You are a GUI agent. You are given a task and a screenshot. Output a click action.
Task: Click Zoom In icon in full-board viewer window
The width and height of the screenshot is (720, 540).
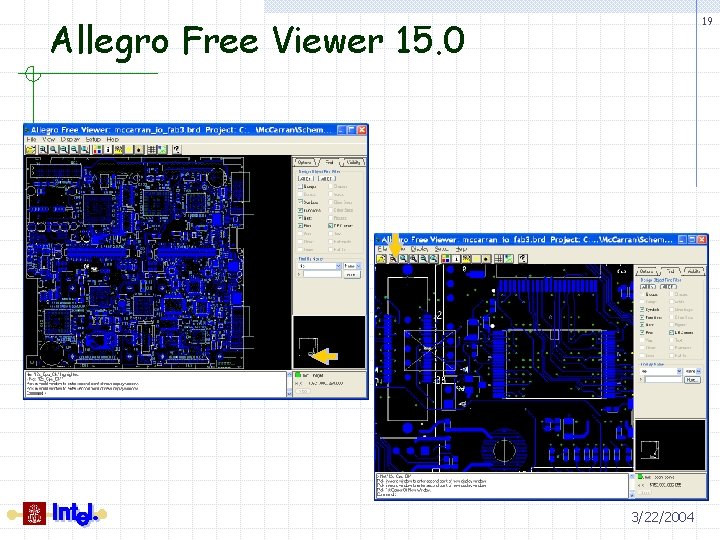coord(63,149)
